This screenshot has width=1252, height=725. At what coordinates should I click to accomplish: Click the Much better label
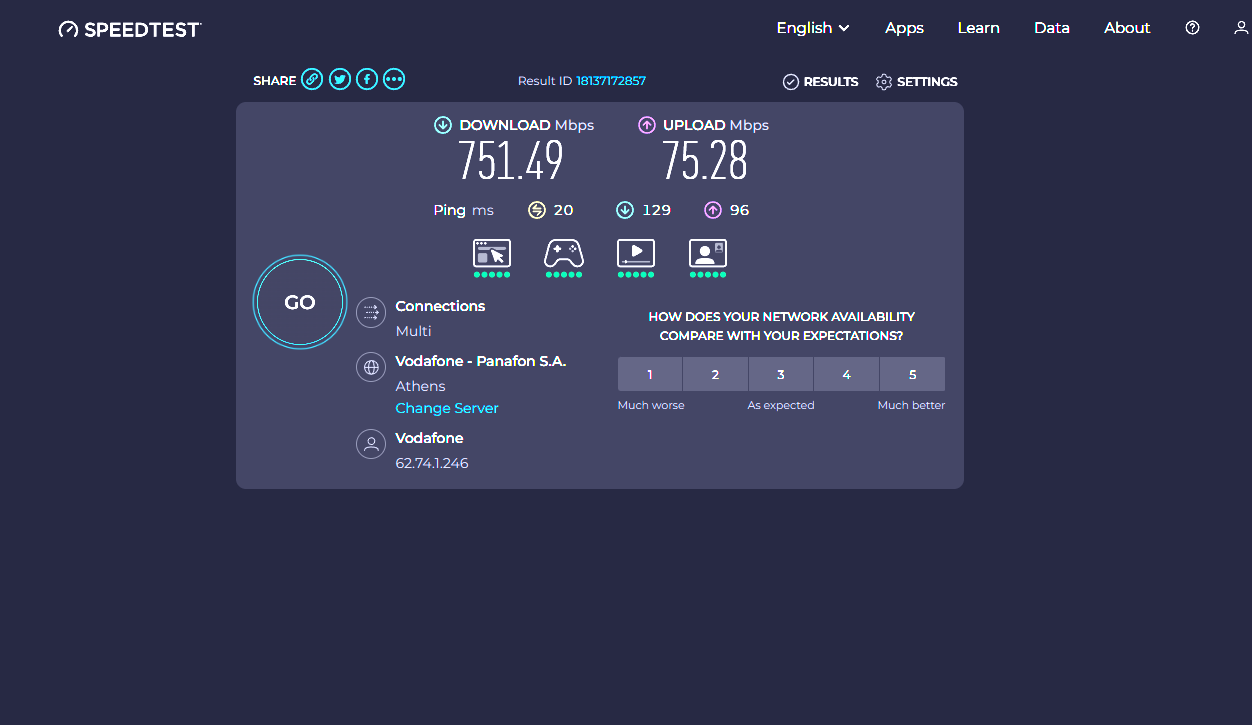click(x=911, y=405)
